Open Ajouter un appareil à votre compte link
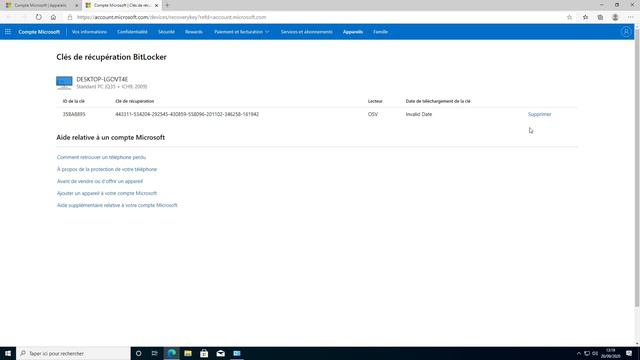 pyautogui.click(x=107, y=193)
